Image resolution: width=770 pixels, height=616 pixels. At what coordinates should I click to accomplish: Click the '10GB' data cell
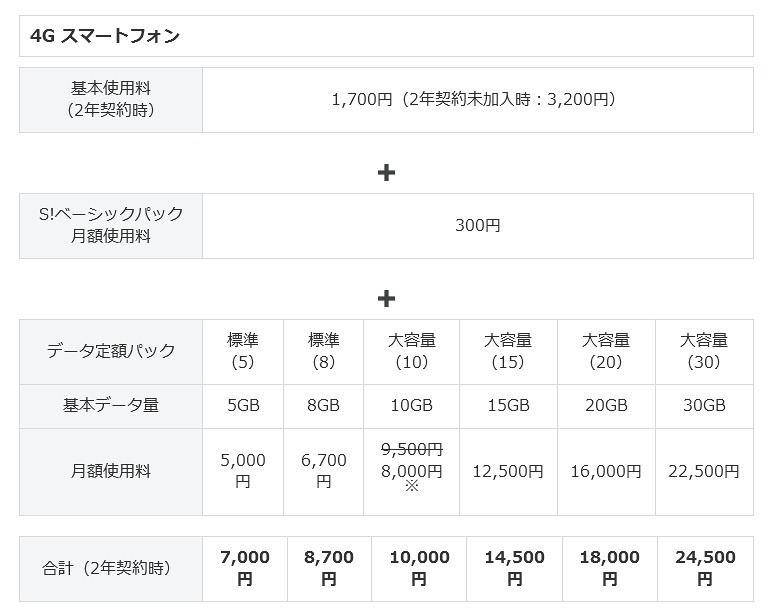[x=412, y=406]
